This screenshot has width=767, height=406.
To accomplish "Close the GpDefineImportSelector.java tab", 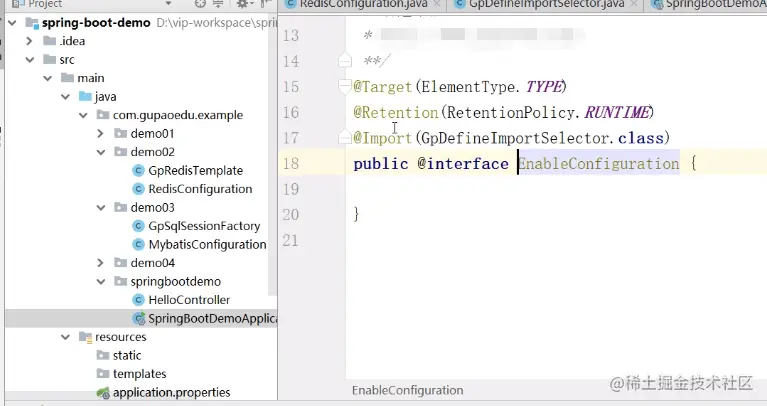I will click(634, 4).
